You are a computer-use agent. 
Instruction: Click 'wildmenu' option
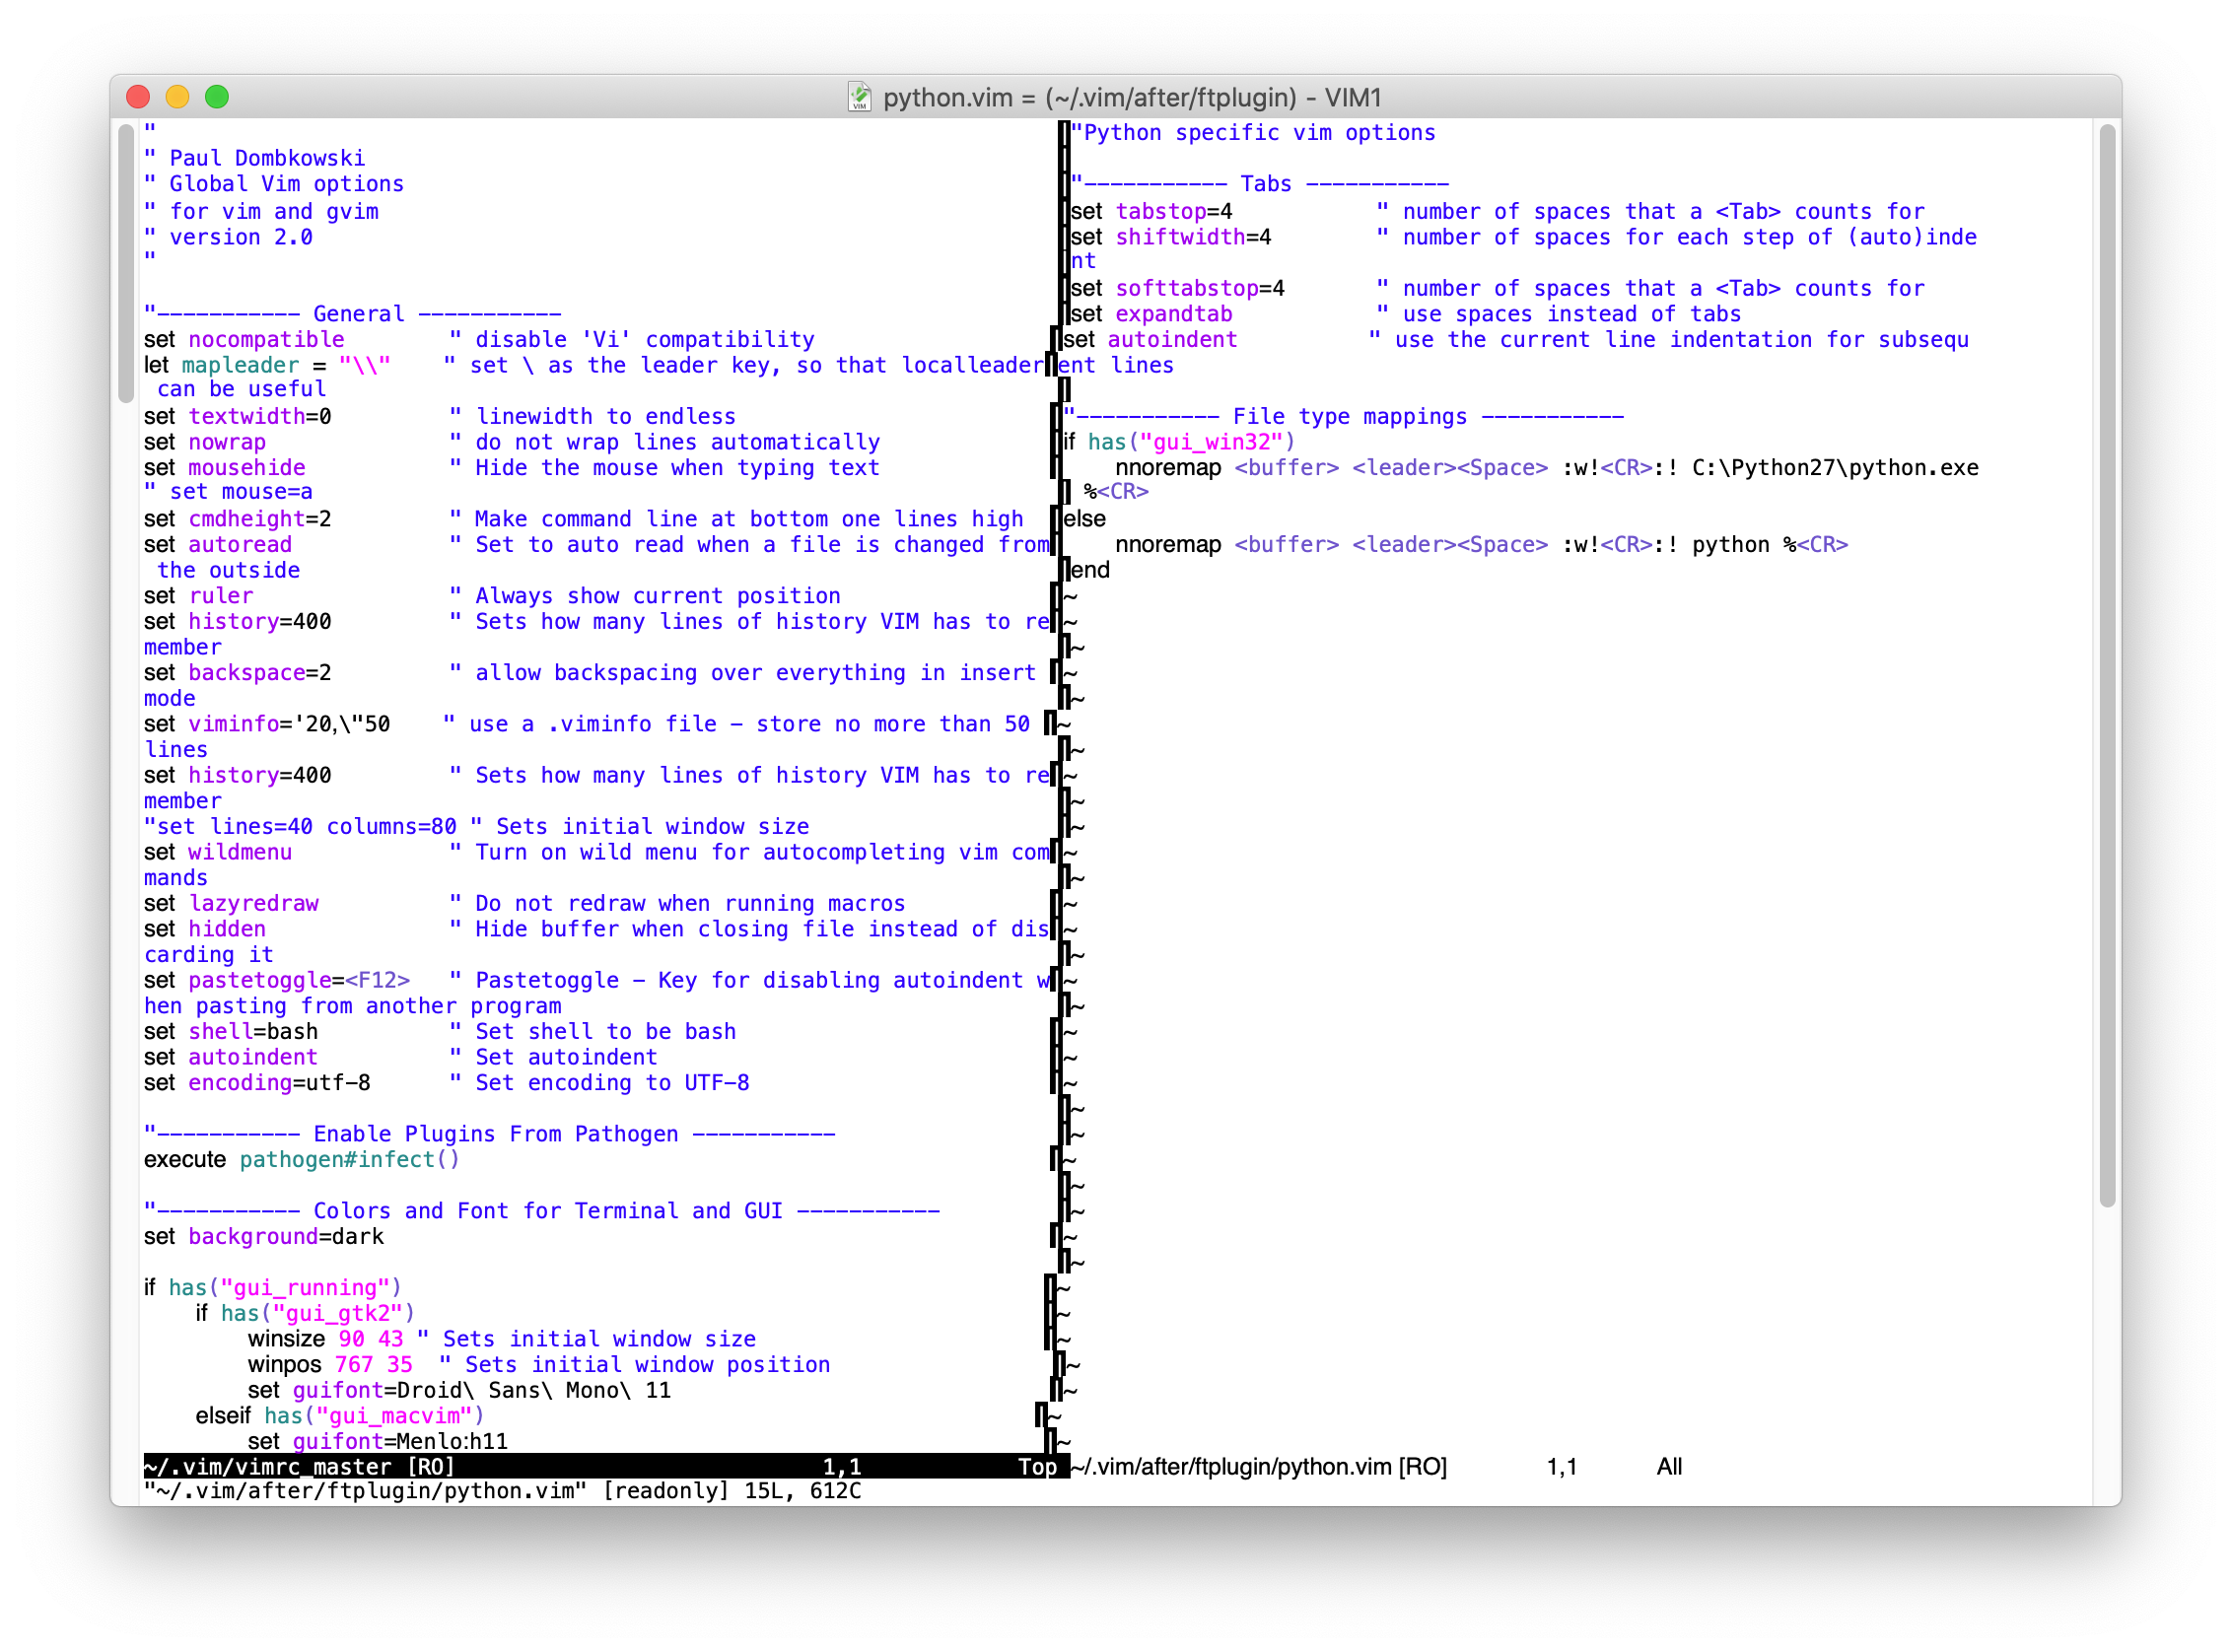(241, 852)
